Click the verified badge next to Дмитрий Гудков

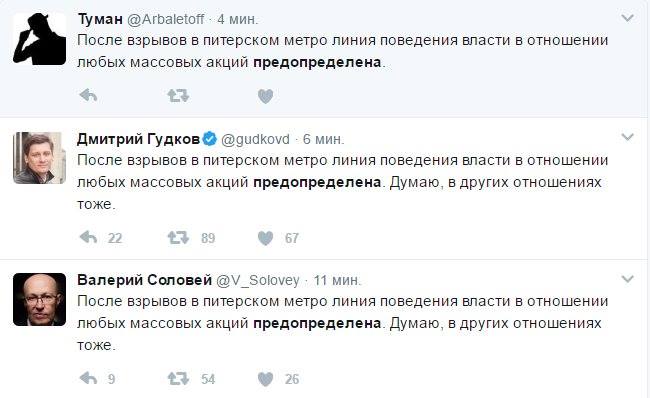[x=210, y=139]
